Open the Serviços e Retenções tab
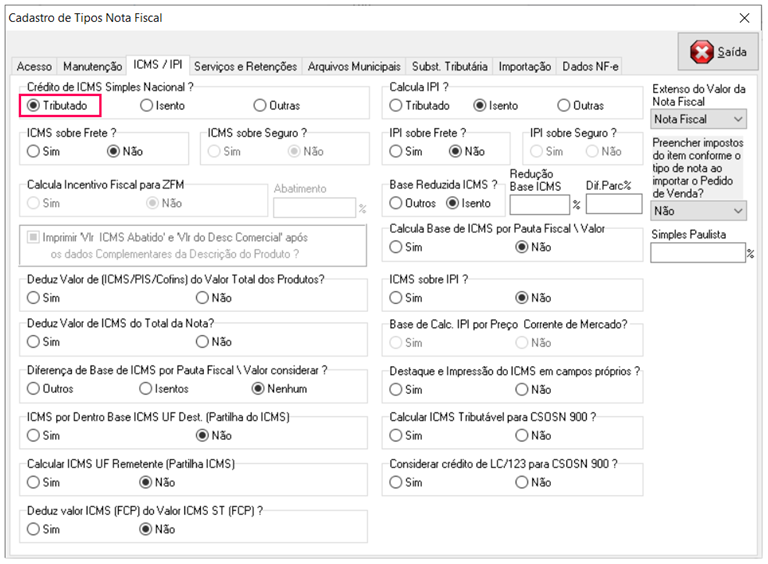The width and height of the screenshot is (768, 564). 245,67
